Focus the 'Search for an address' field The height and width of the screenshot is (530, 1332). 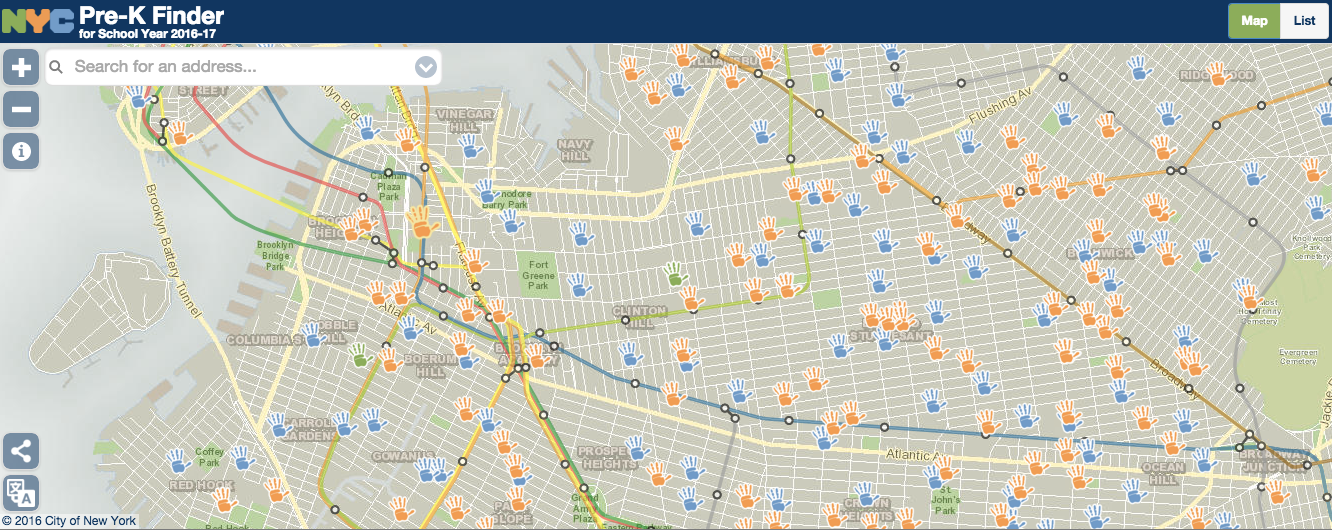pos(240,67)
